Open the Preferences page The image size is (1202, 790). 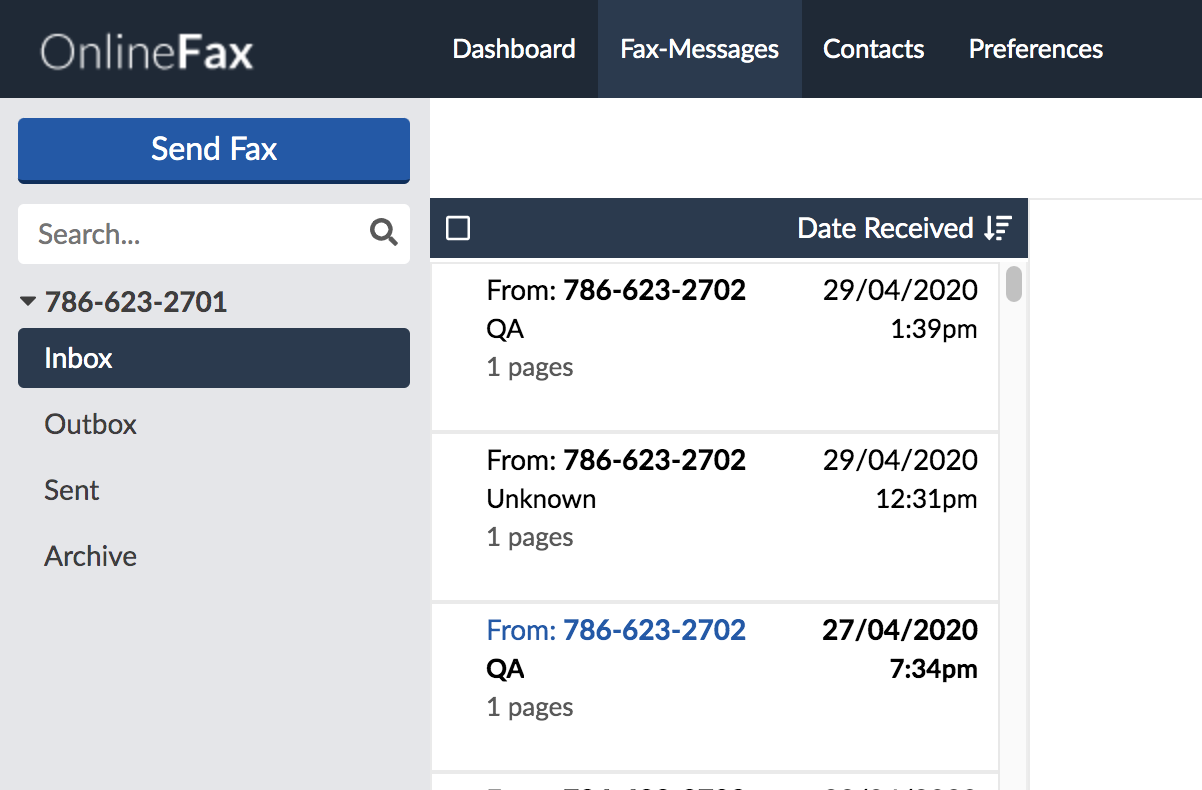click(1035, 49)
